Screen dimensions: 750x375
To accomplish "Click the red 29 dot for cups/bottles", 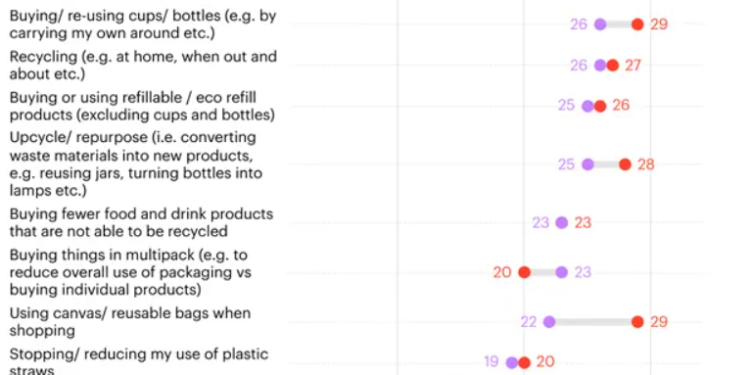I will [637, 24].
